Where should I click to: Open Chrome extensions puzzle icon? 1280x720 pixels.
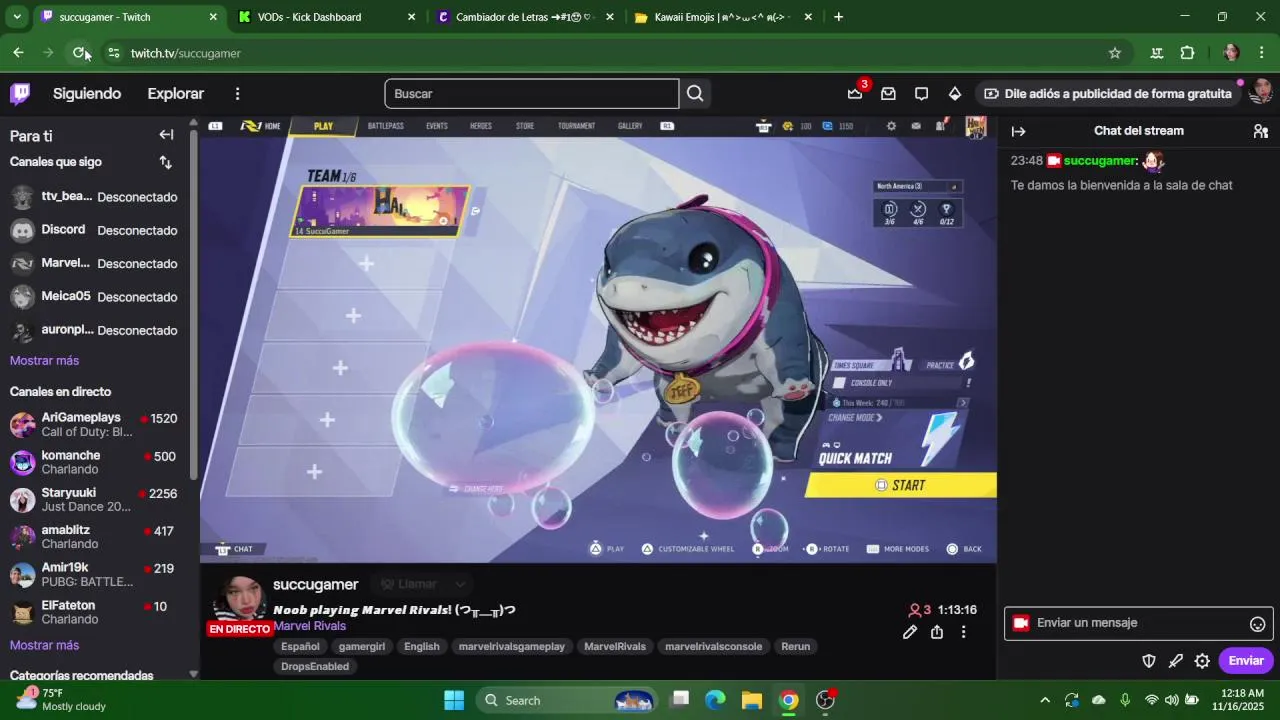click(1188, 53)
